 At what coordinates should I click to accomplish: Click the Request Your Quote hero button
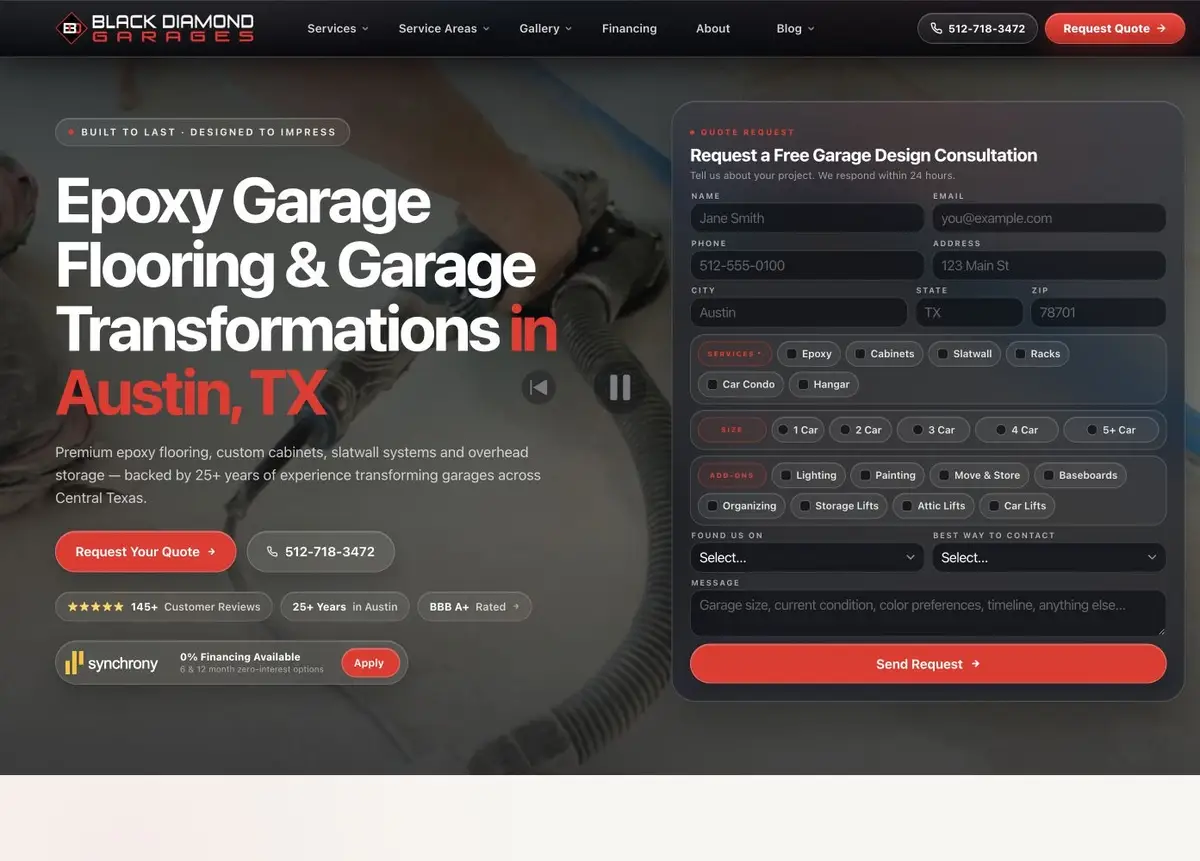pos(146,552)
